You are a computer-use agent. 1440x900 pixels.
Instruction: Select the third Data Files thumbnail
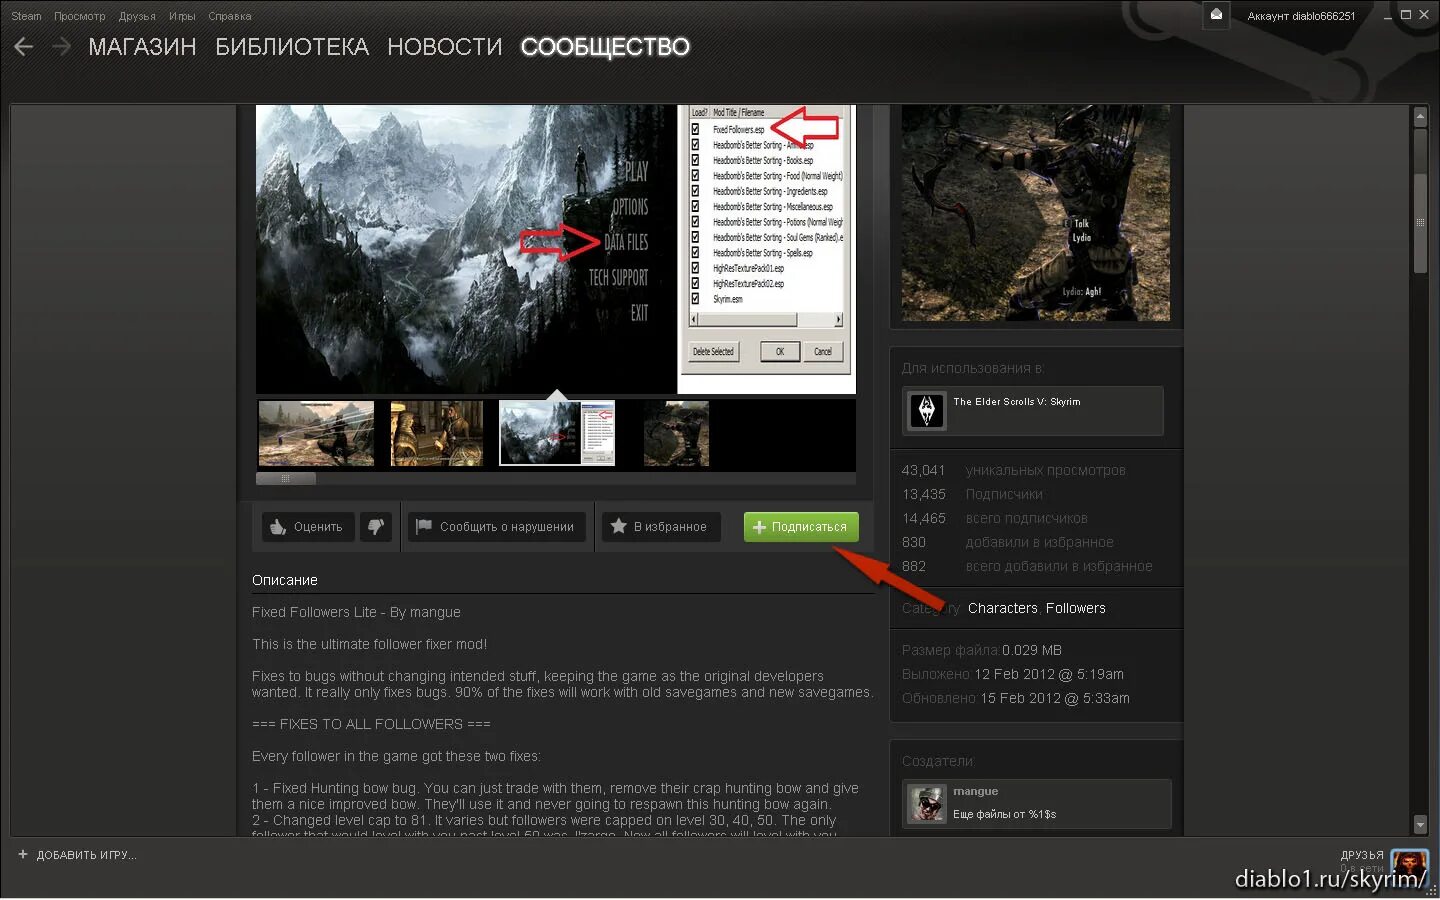click(x=557, y=434)
